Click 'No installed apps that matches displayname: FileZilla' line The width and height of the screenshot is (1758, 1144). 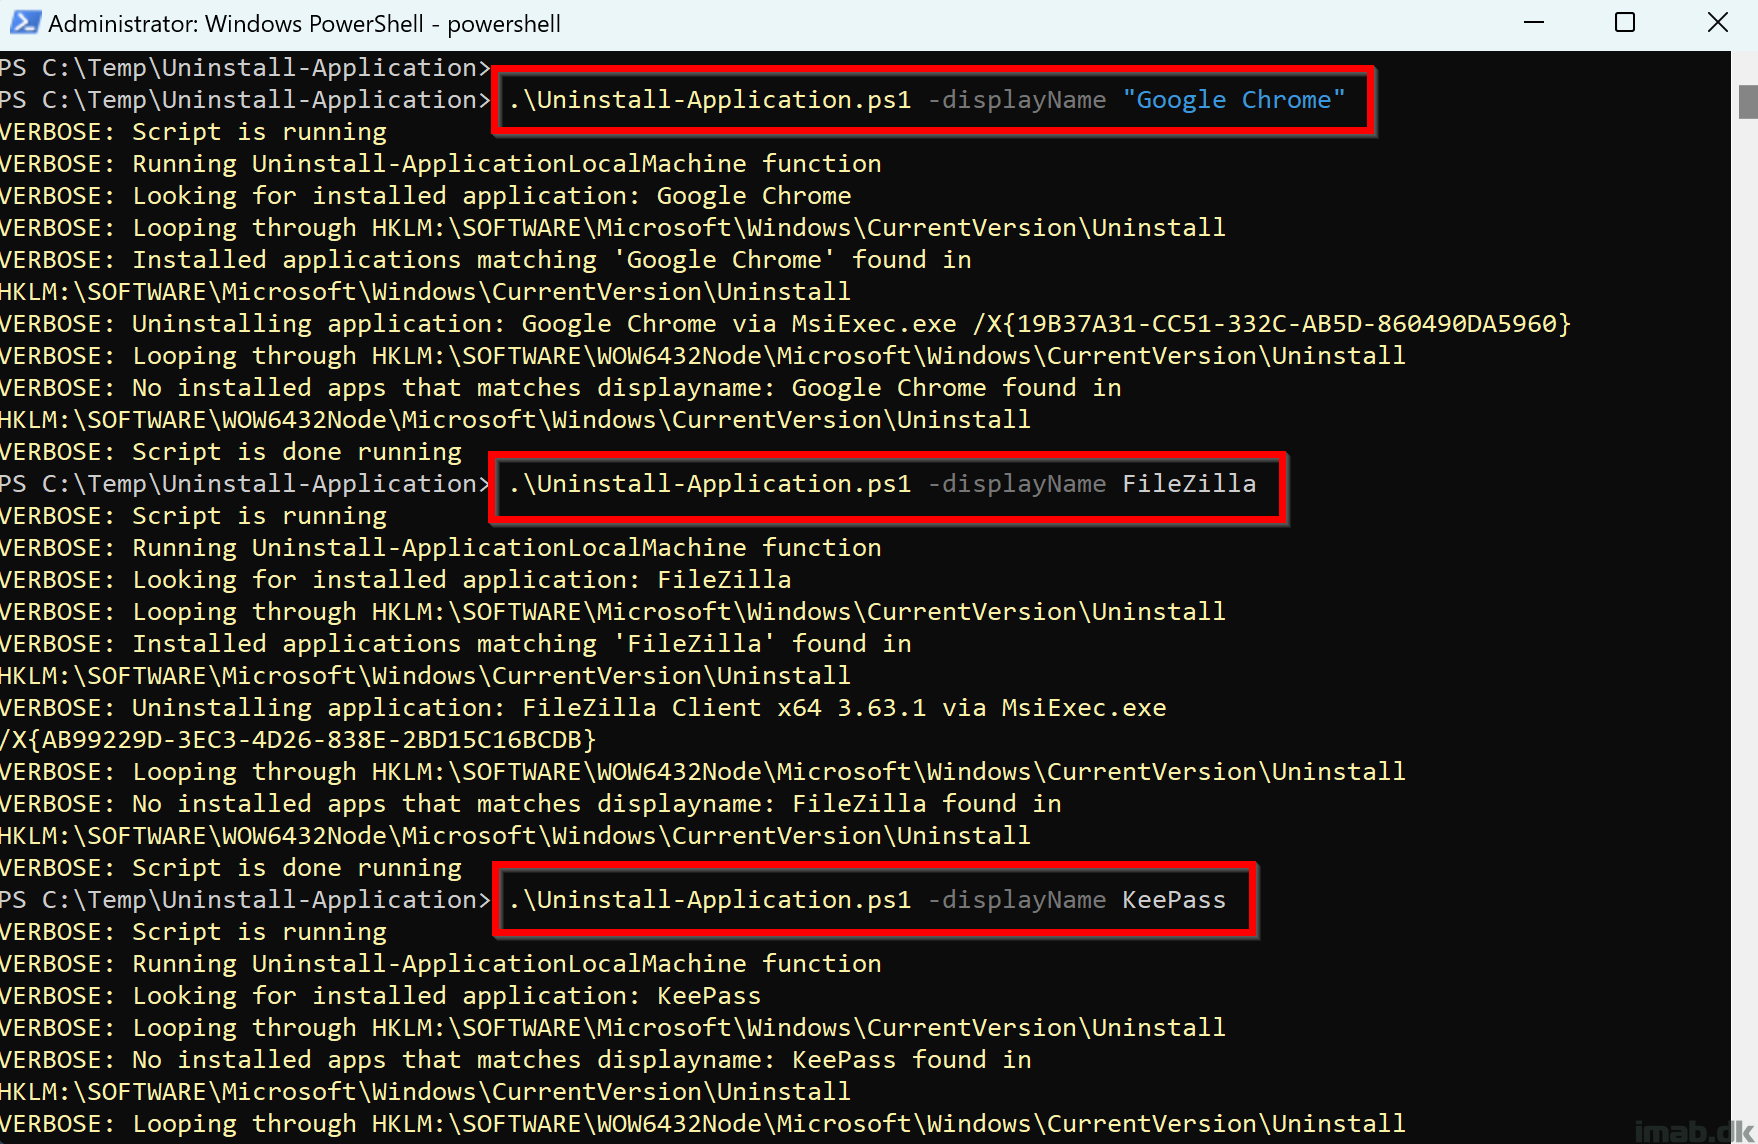click(x=531, y=804)
